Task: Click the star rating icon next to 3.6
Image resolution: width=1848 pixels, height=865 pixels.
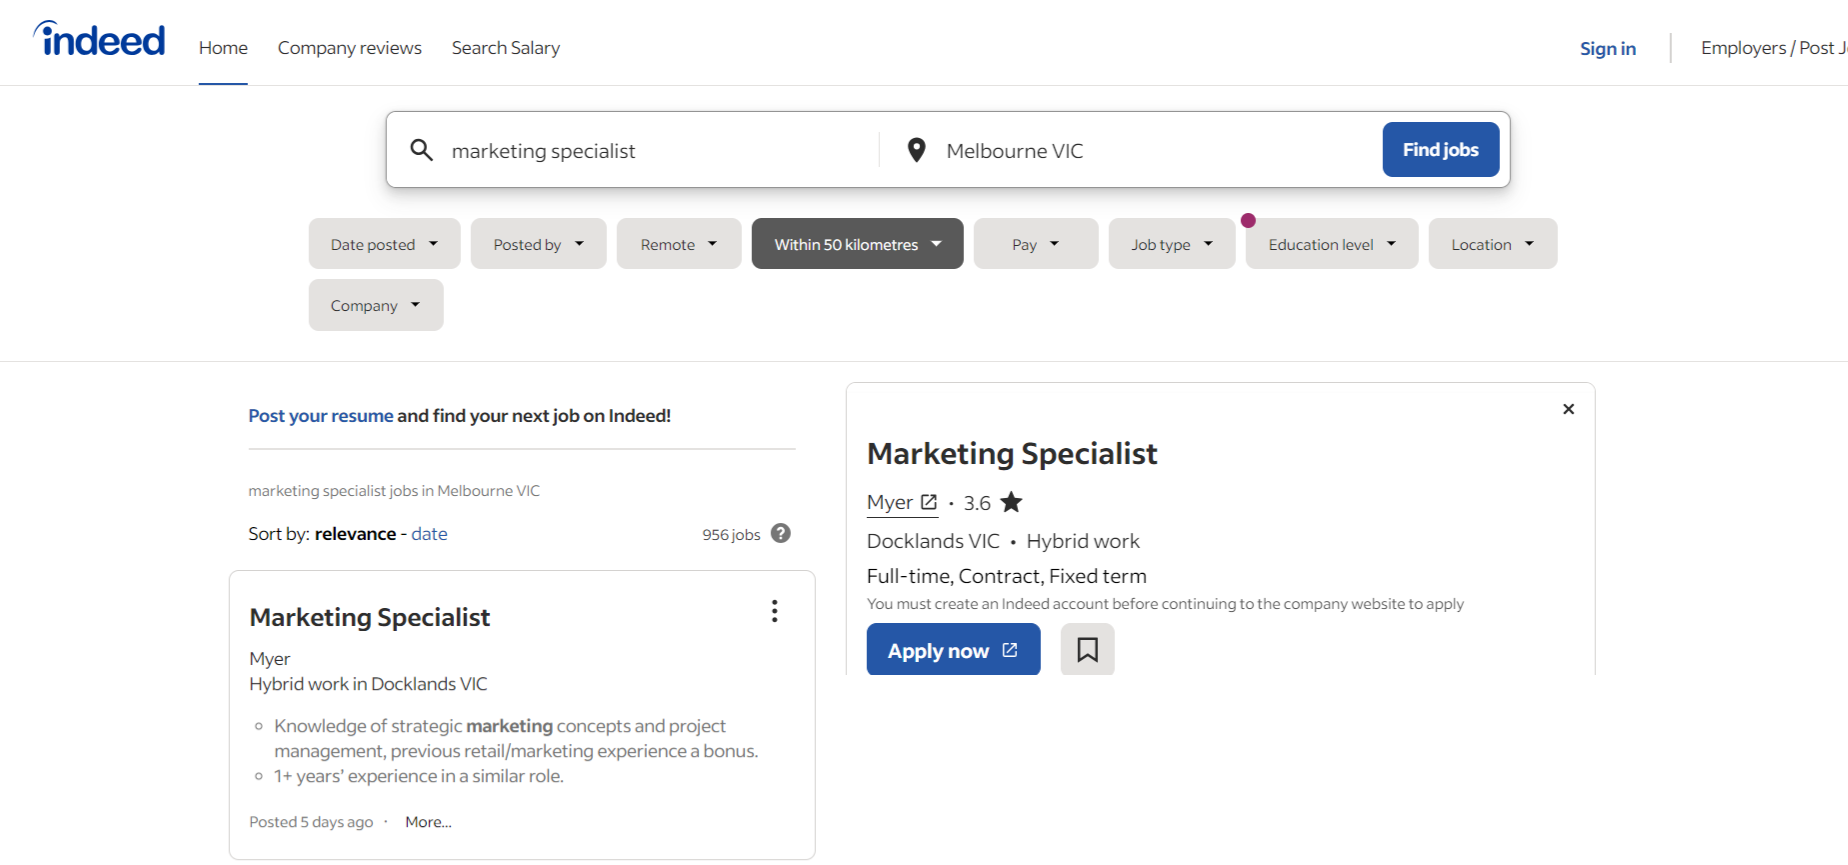Action: [1012, 502]
